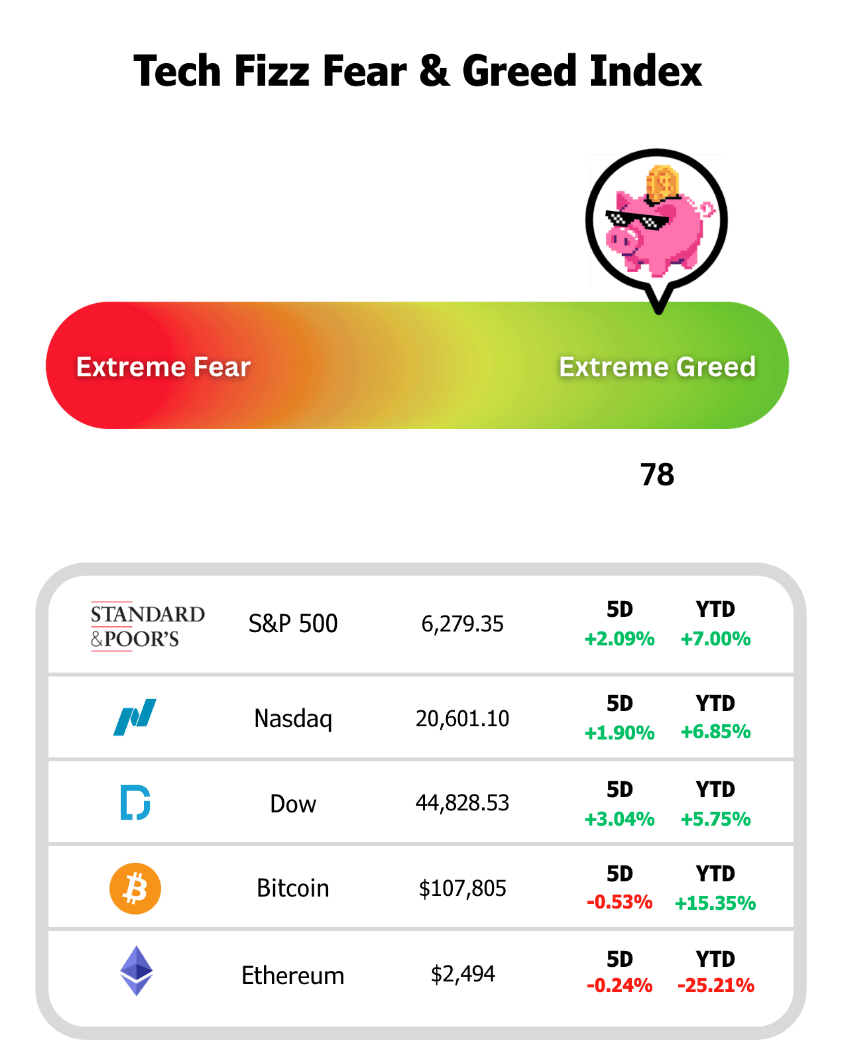Click the Dow price 44,828.53
Viewport: 844px width, 1060px height.
click(x=463, y=802)
